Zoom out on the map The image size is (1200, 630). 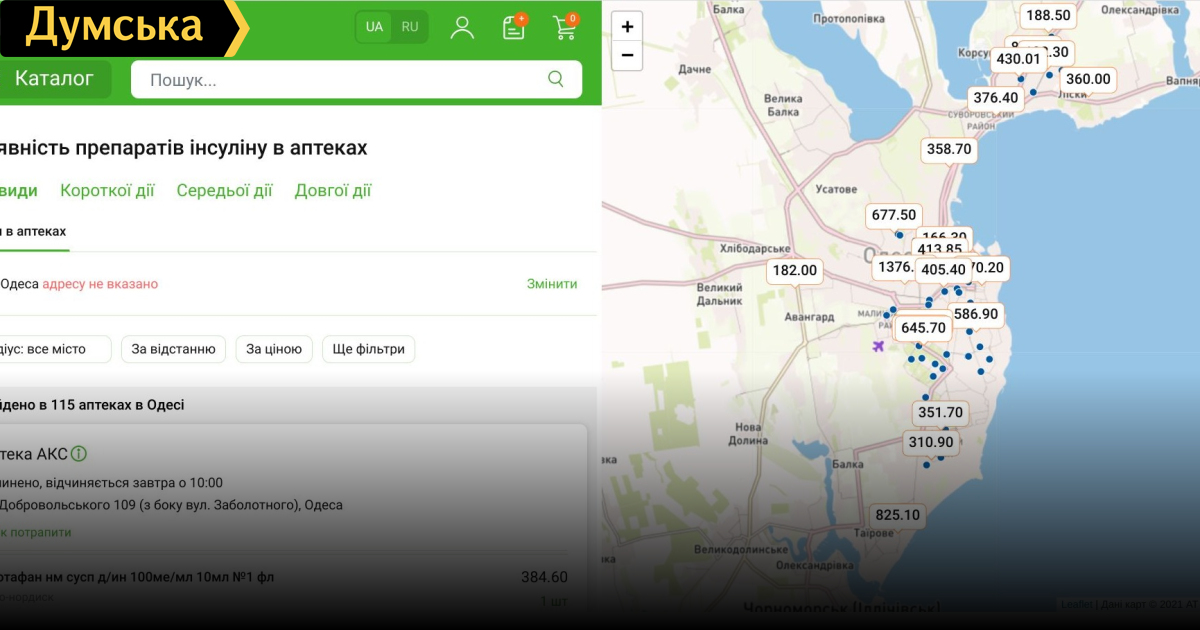[627, 55]
